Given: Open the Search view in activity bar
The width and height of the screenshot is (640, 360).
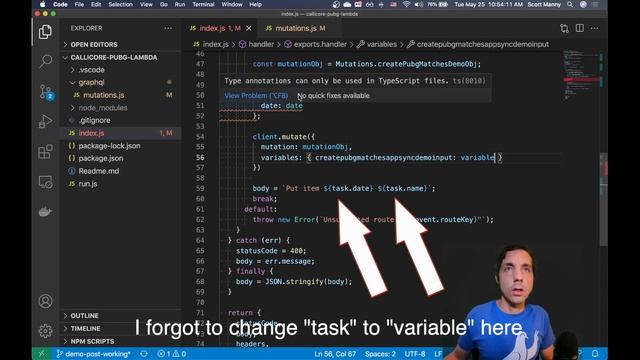Looking at the screenshot, I should click(45, 62).
